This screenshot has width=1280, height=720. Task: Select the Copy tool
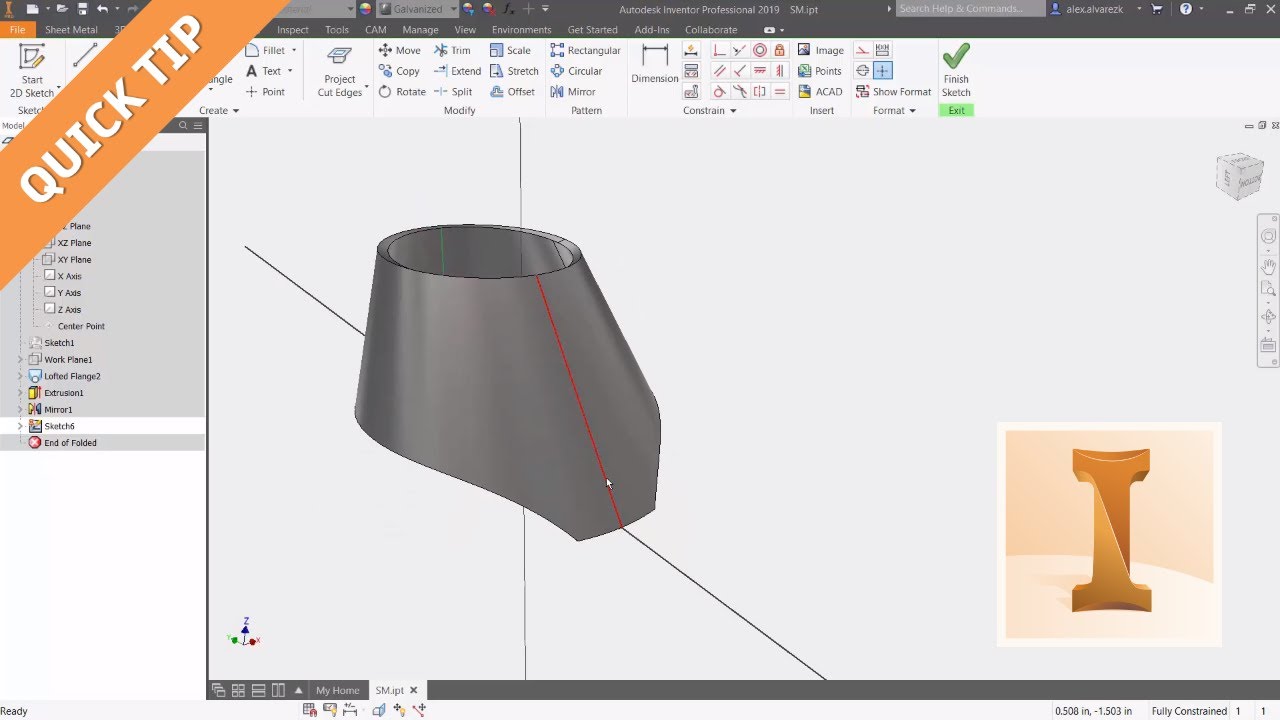point(399,71)
